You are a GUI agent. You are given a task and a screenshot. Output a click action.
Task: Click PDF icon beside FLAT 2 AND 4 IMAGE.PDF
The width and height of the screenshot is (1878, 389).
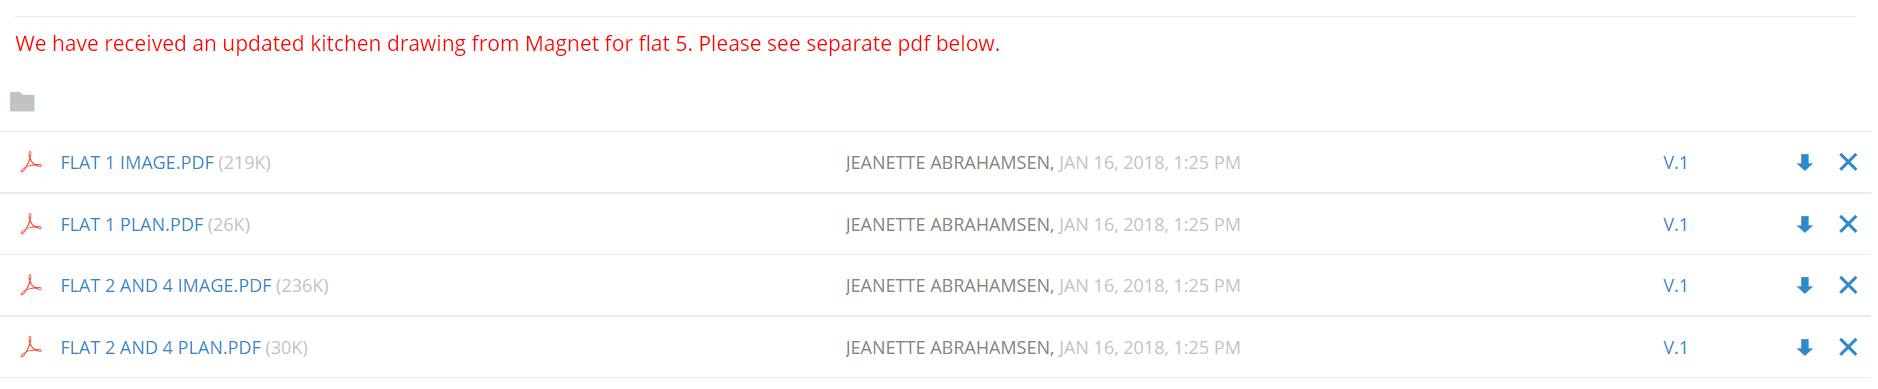coord(31,285)
